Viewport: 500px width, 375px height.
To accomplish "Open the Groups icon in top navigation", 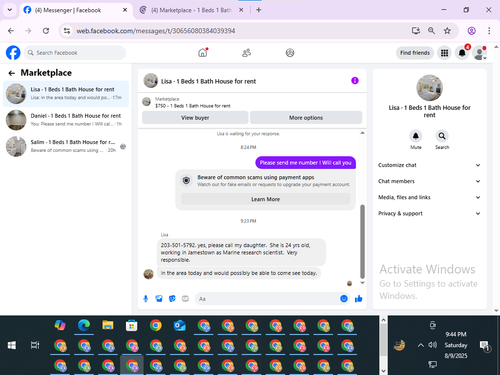I will point(290,53).
